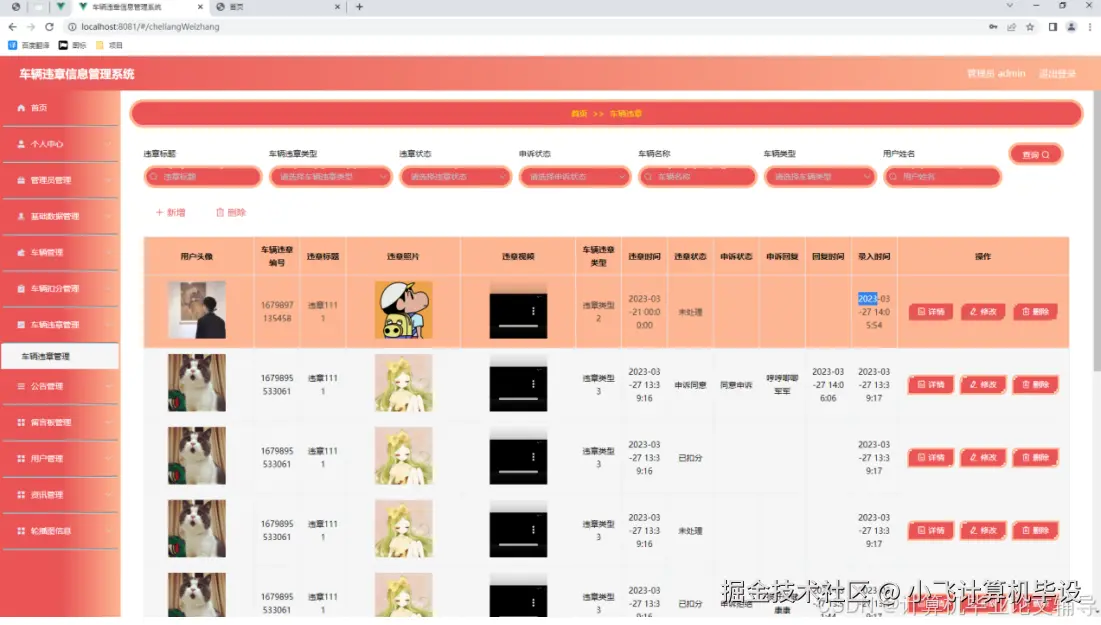Click the video progress bar in 申诉同意 row
The height and width of the screenshot is (625, 1101).
coord(518,399)
